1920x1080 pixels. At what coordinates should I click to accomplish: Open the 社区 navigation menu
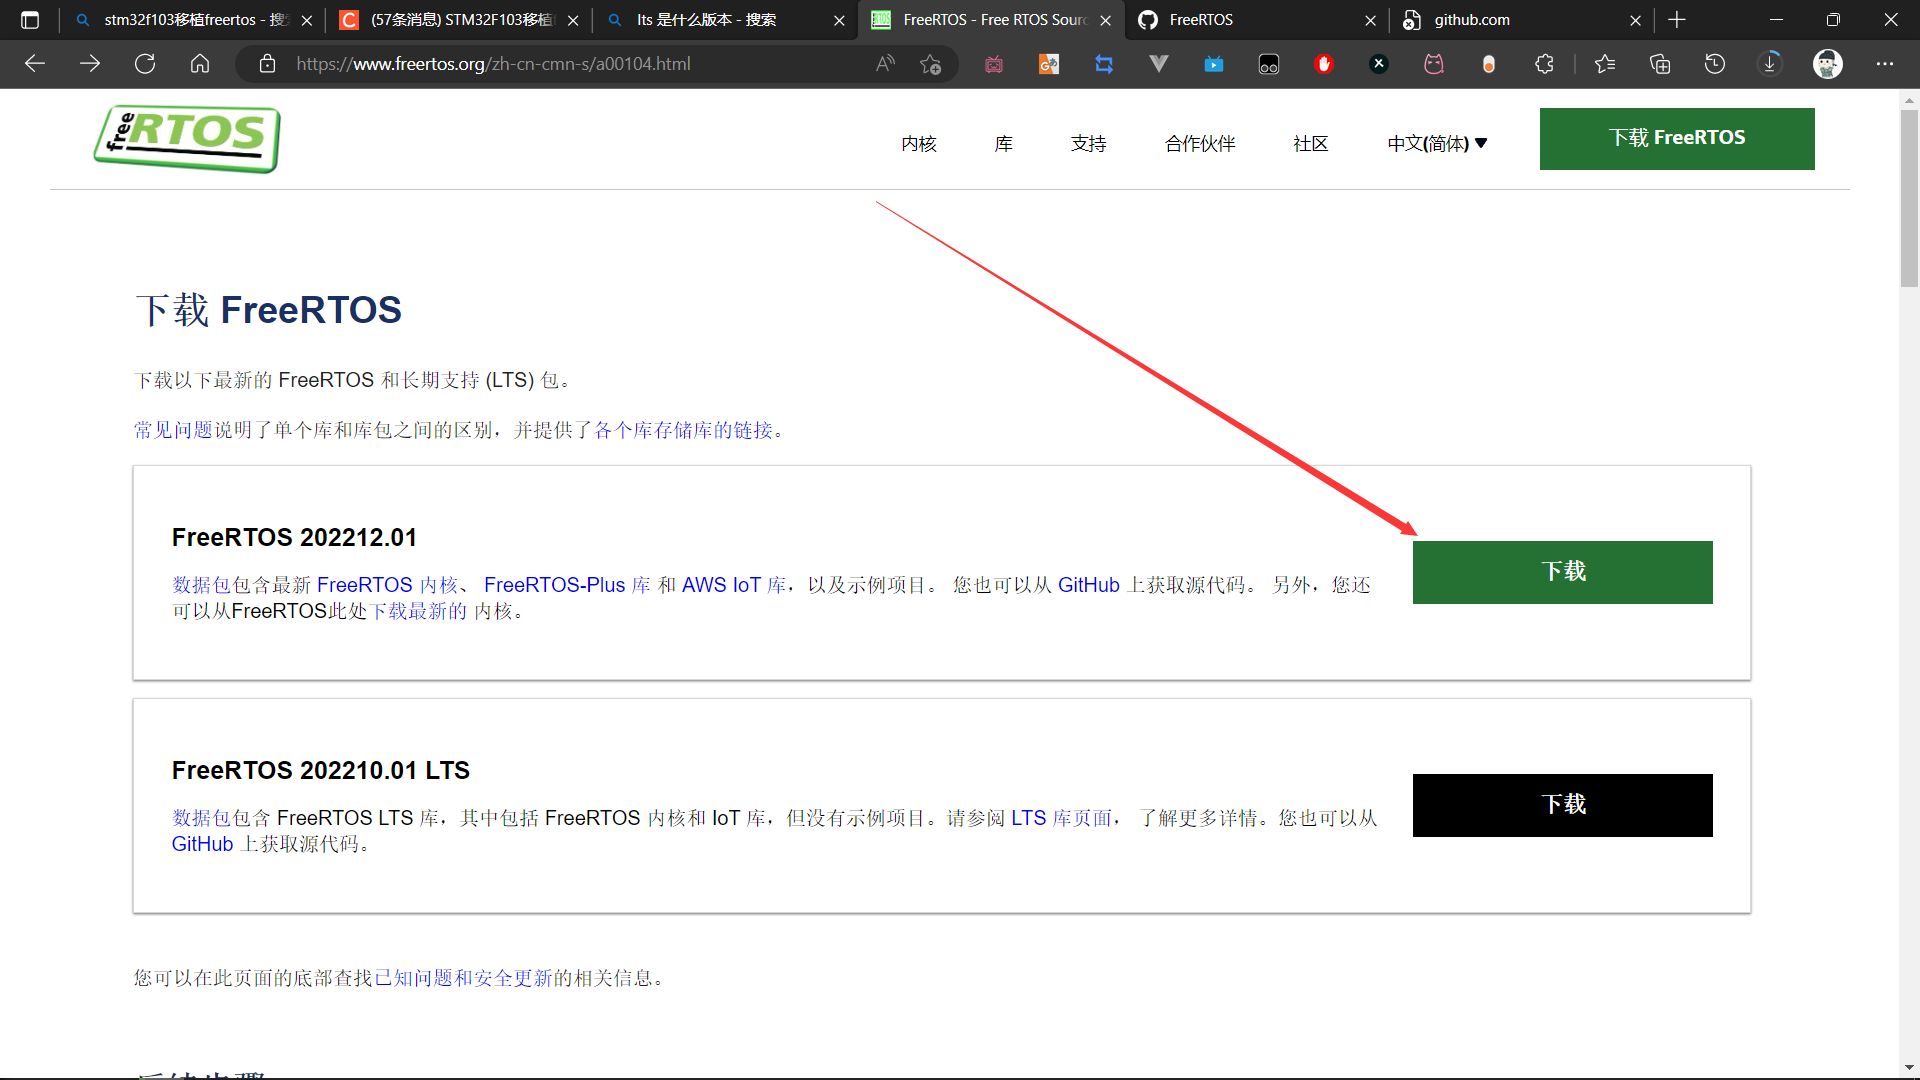pos(1310,144)
